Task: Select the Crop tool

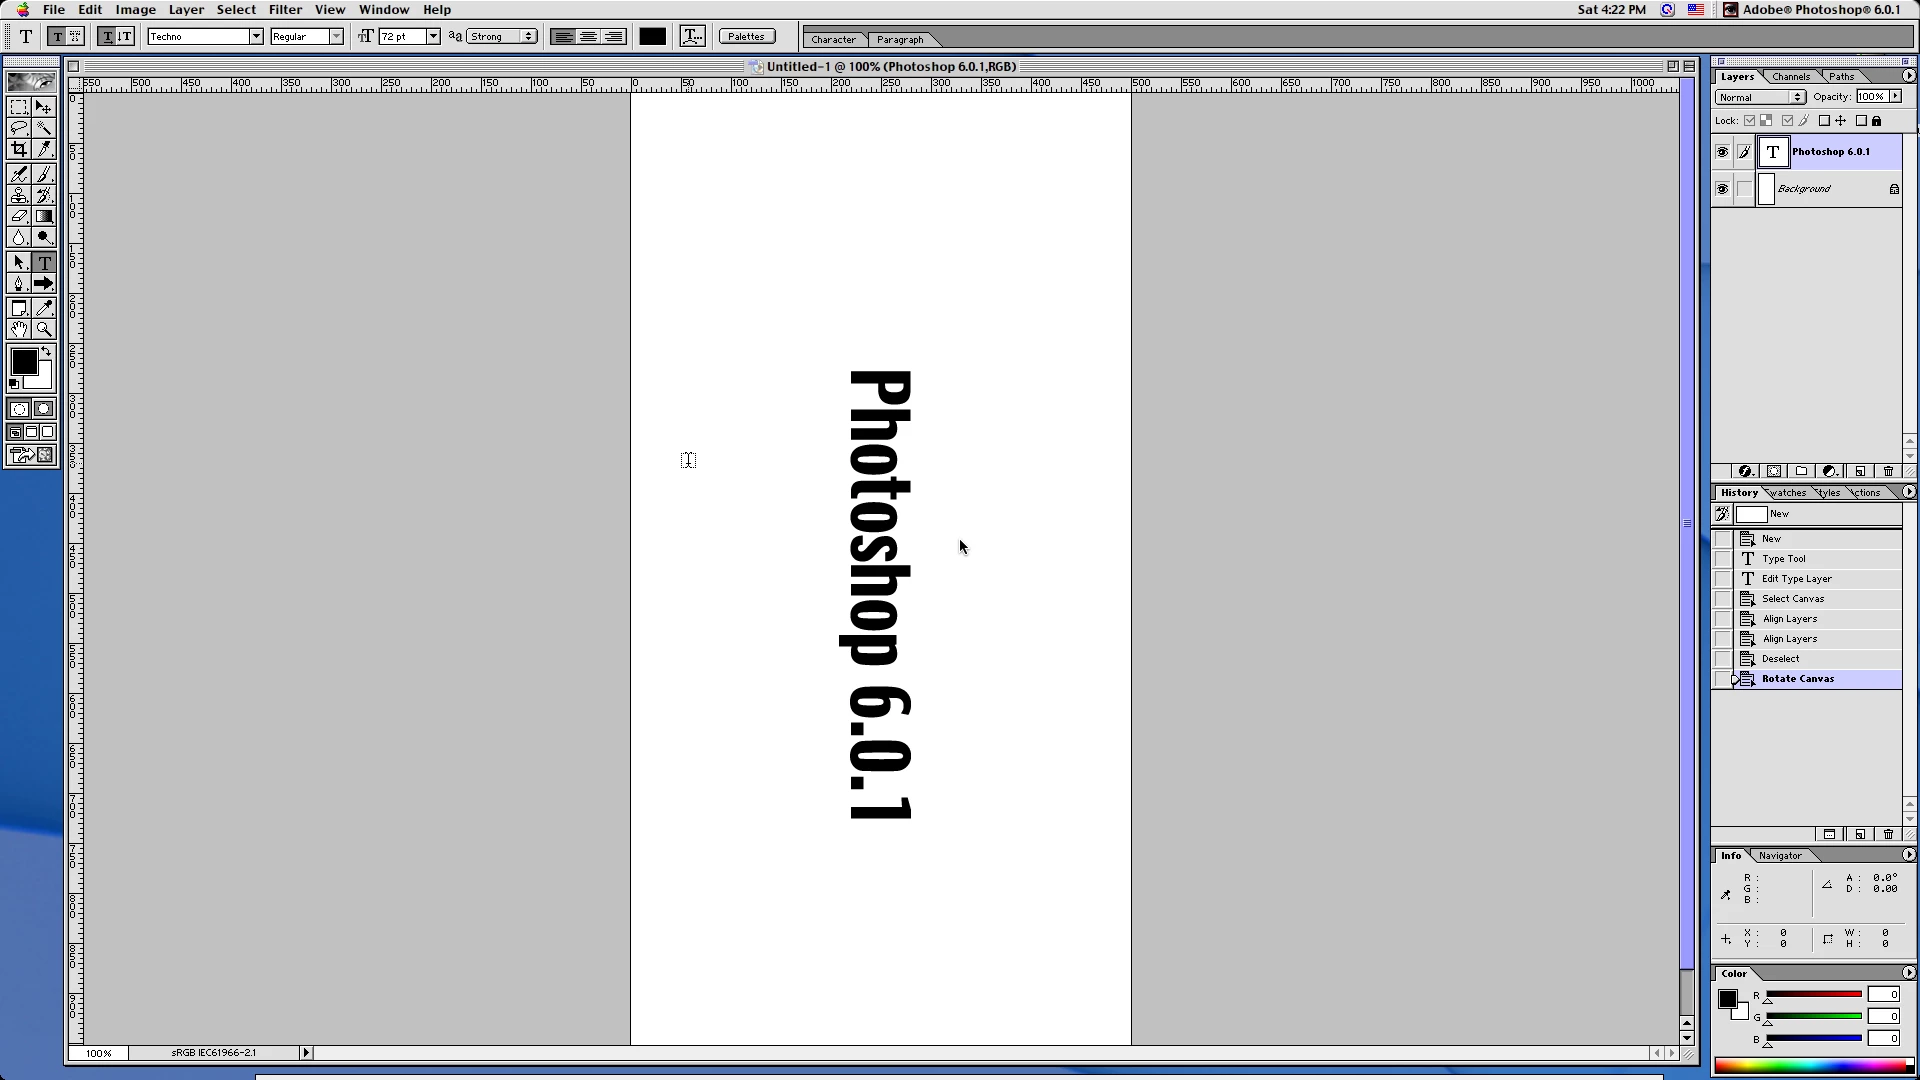Action: [x=18, y=150]
